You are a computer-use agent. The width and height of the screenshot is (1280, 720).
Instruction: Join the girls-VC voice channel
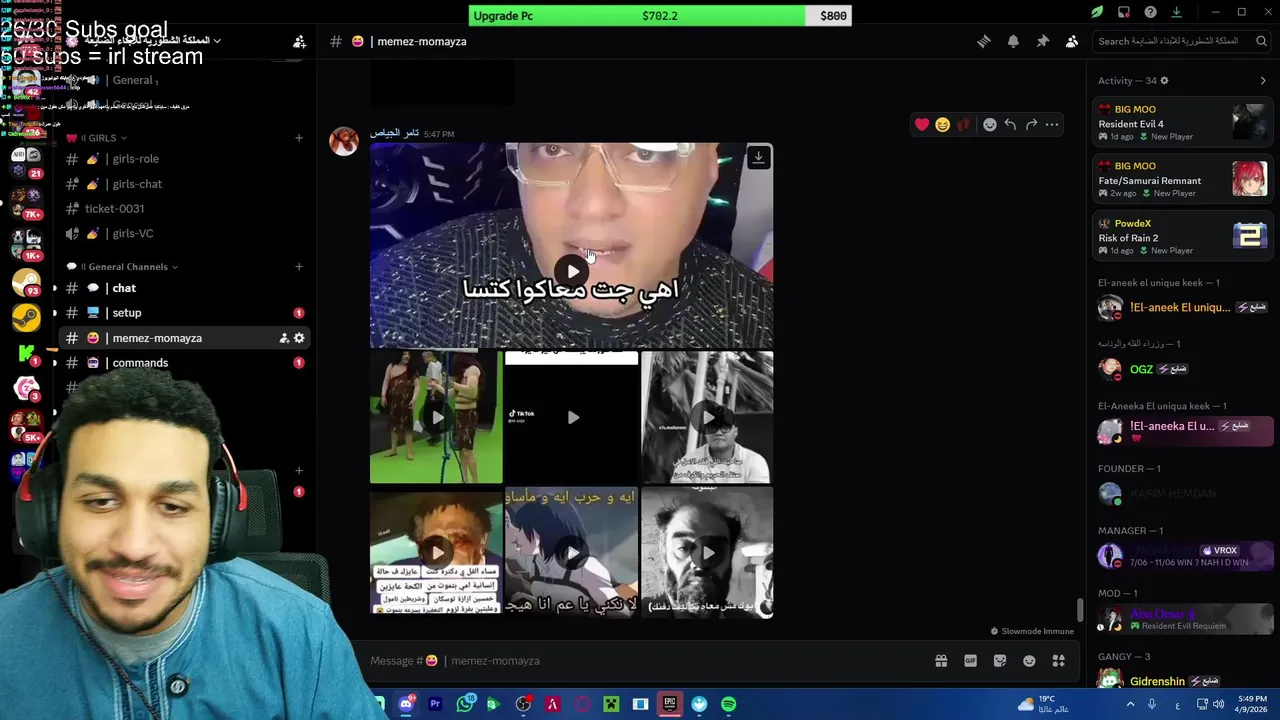coord(184,233)
